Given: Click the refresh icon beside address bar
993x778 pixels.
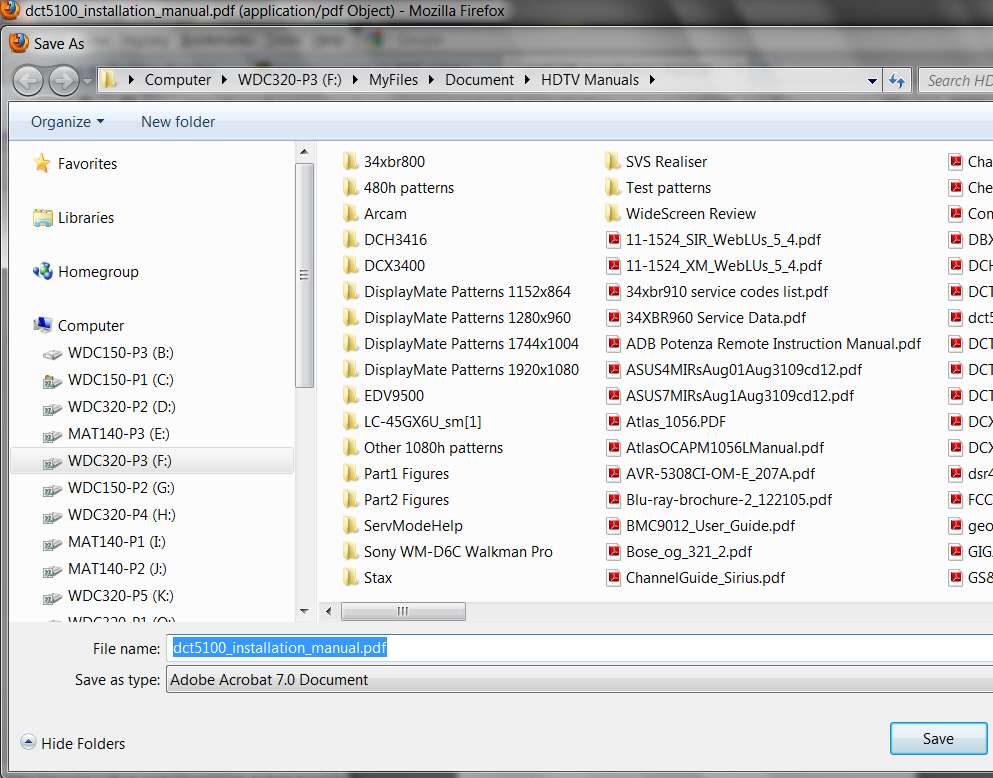Looking at the screenshot, I should pos(897,80).
